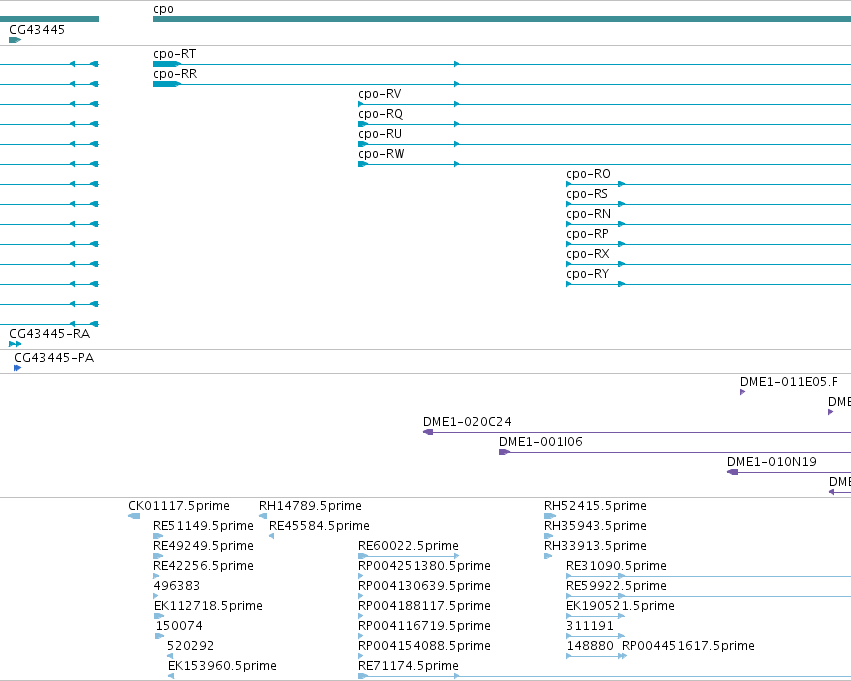The height and width of the screenshot is (681, 851).
Task: Select the DME1-010N19 clone label
Action: [772, 462]
